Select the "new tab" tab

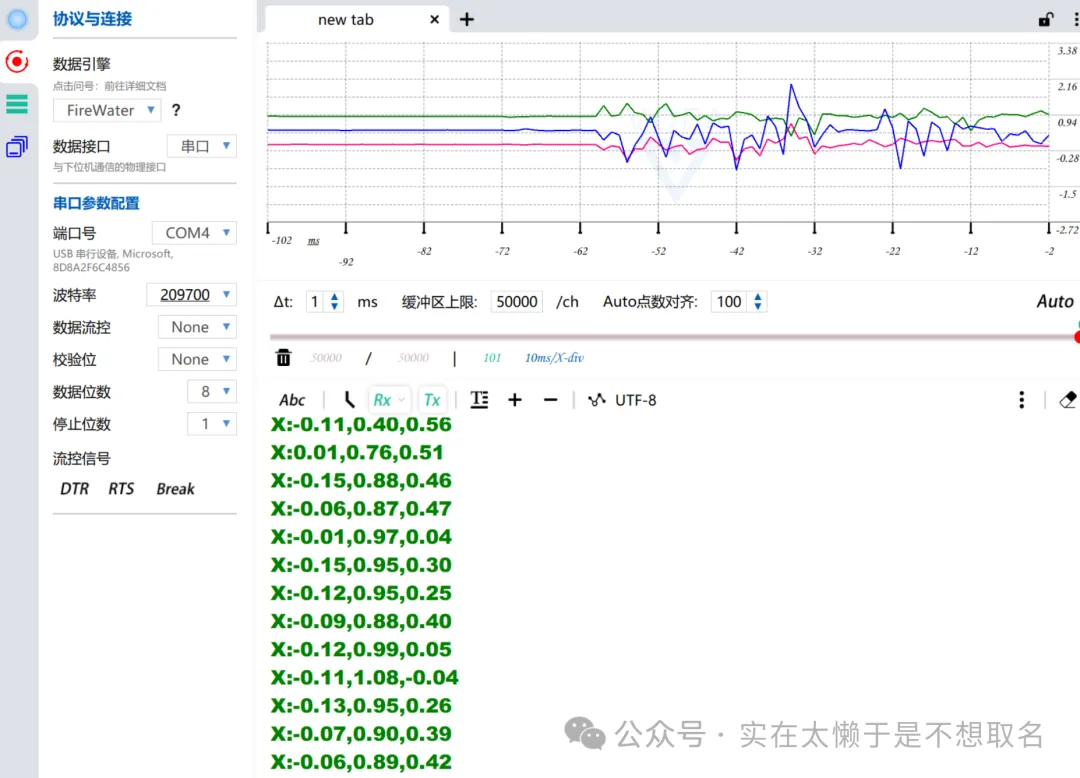coord(346,20)
